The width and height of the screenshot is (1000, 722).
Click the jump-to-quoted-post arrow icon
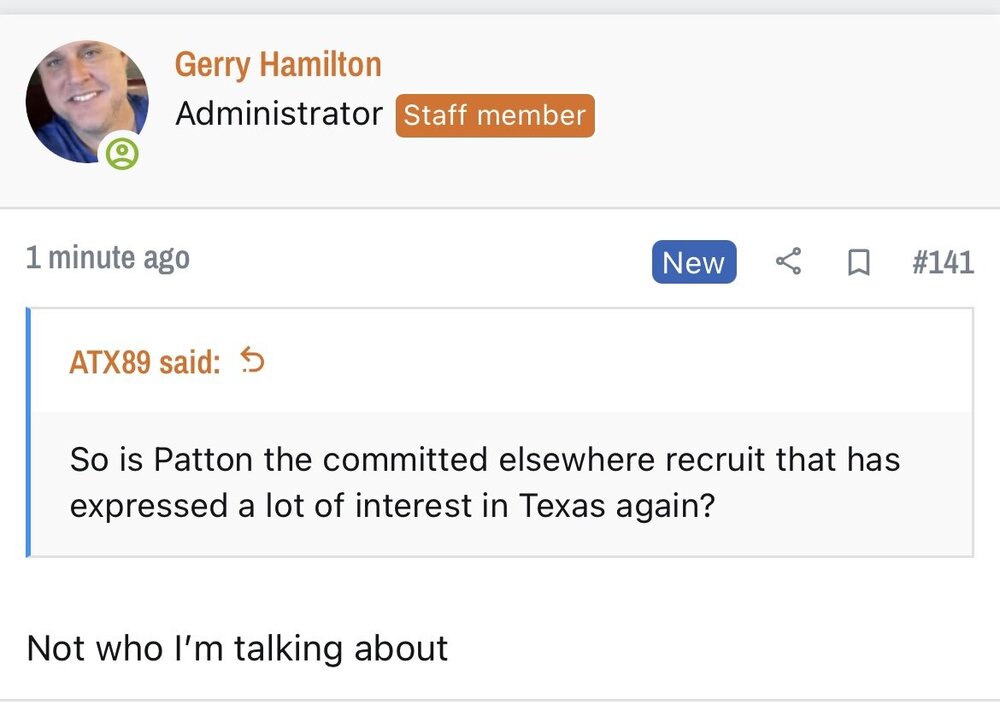[x=253, y=362]
